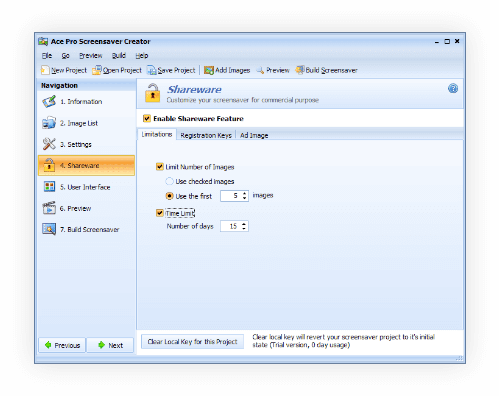Open the help icon in Shareware header
This screenshot has height=396, width=499.
point(453,89)
